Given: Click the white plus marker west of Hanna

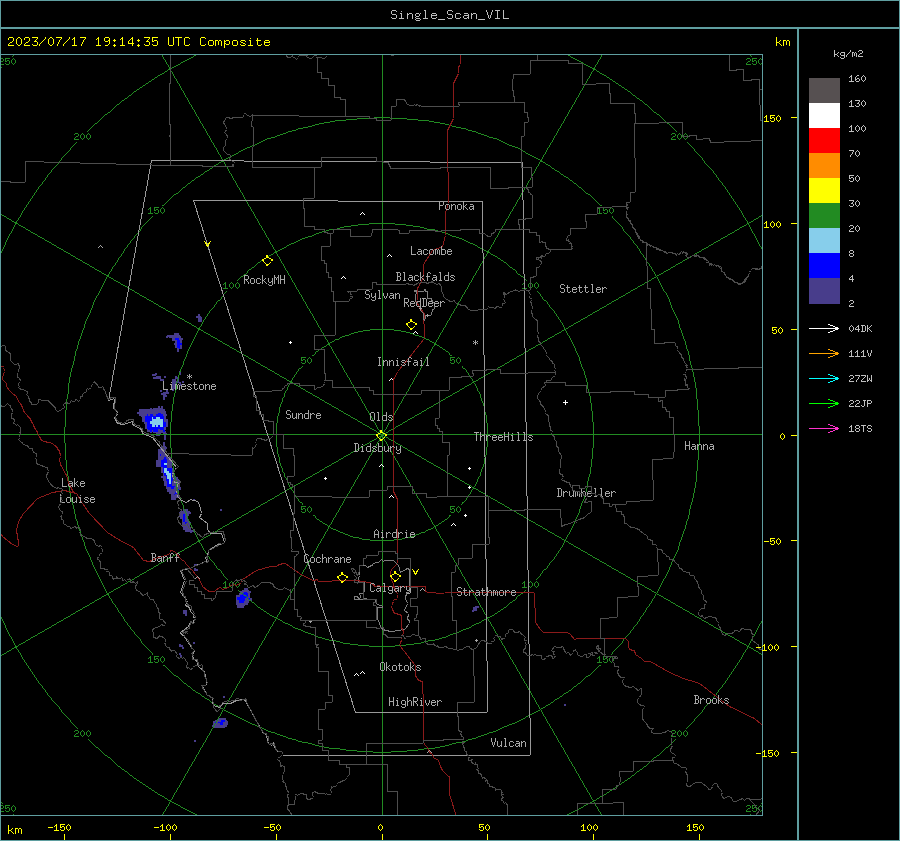Looking at the screenshot, I should [x=565, y=402].
